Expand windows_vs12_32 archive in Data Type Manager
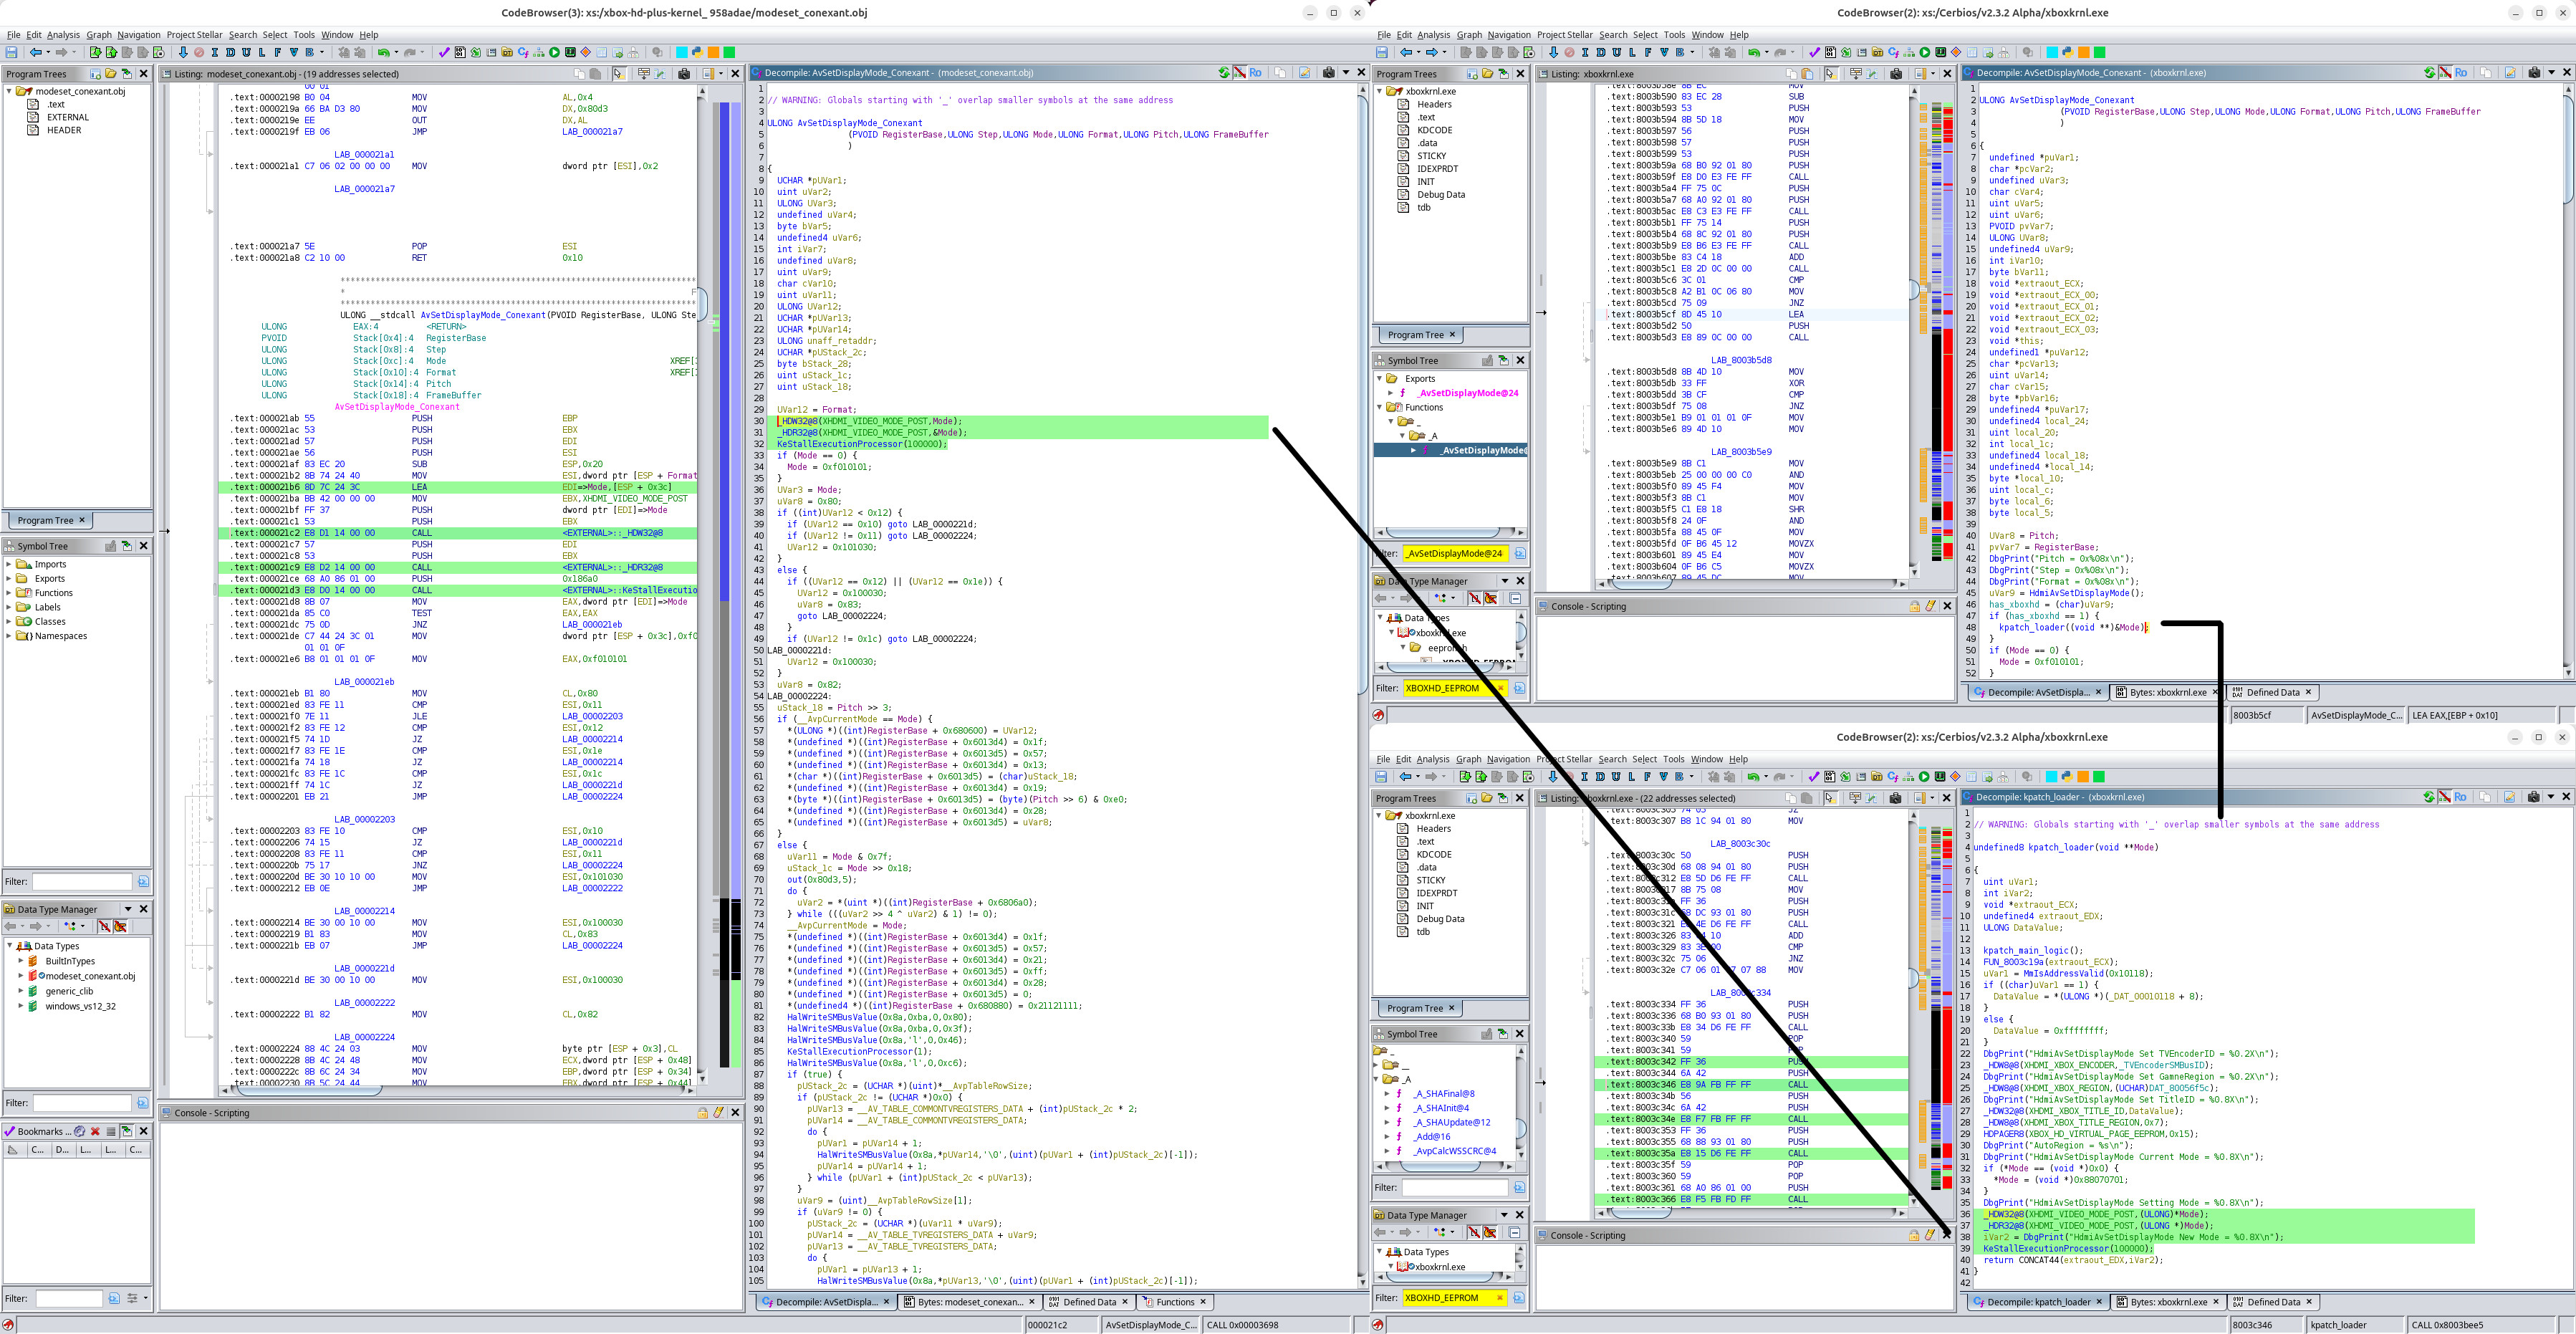2576x1334 pixels. pyautogui.click(x=20, y=1005)
